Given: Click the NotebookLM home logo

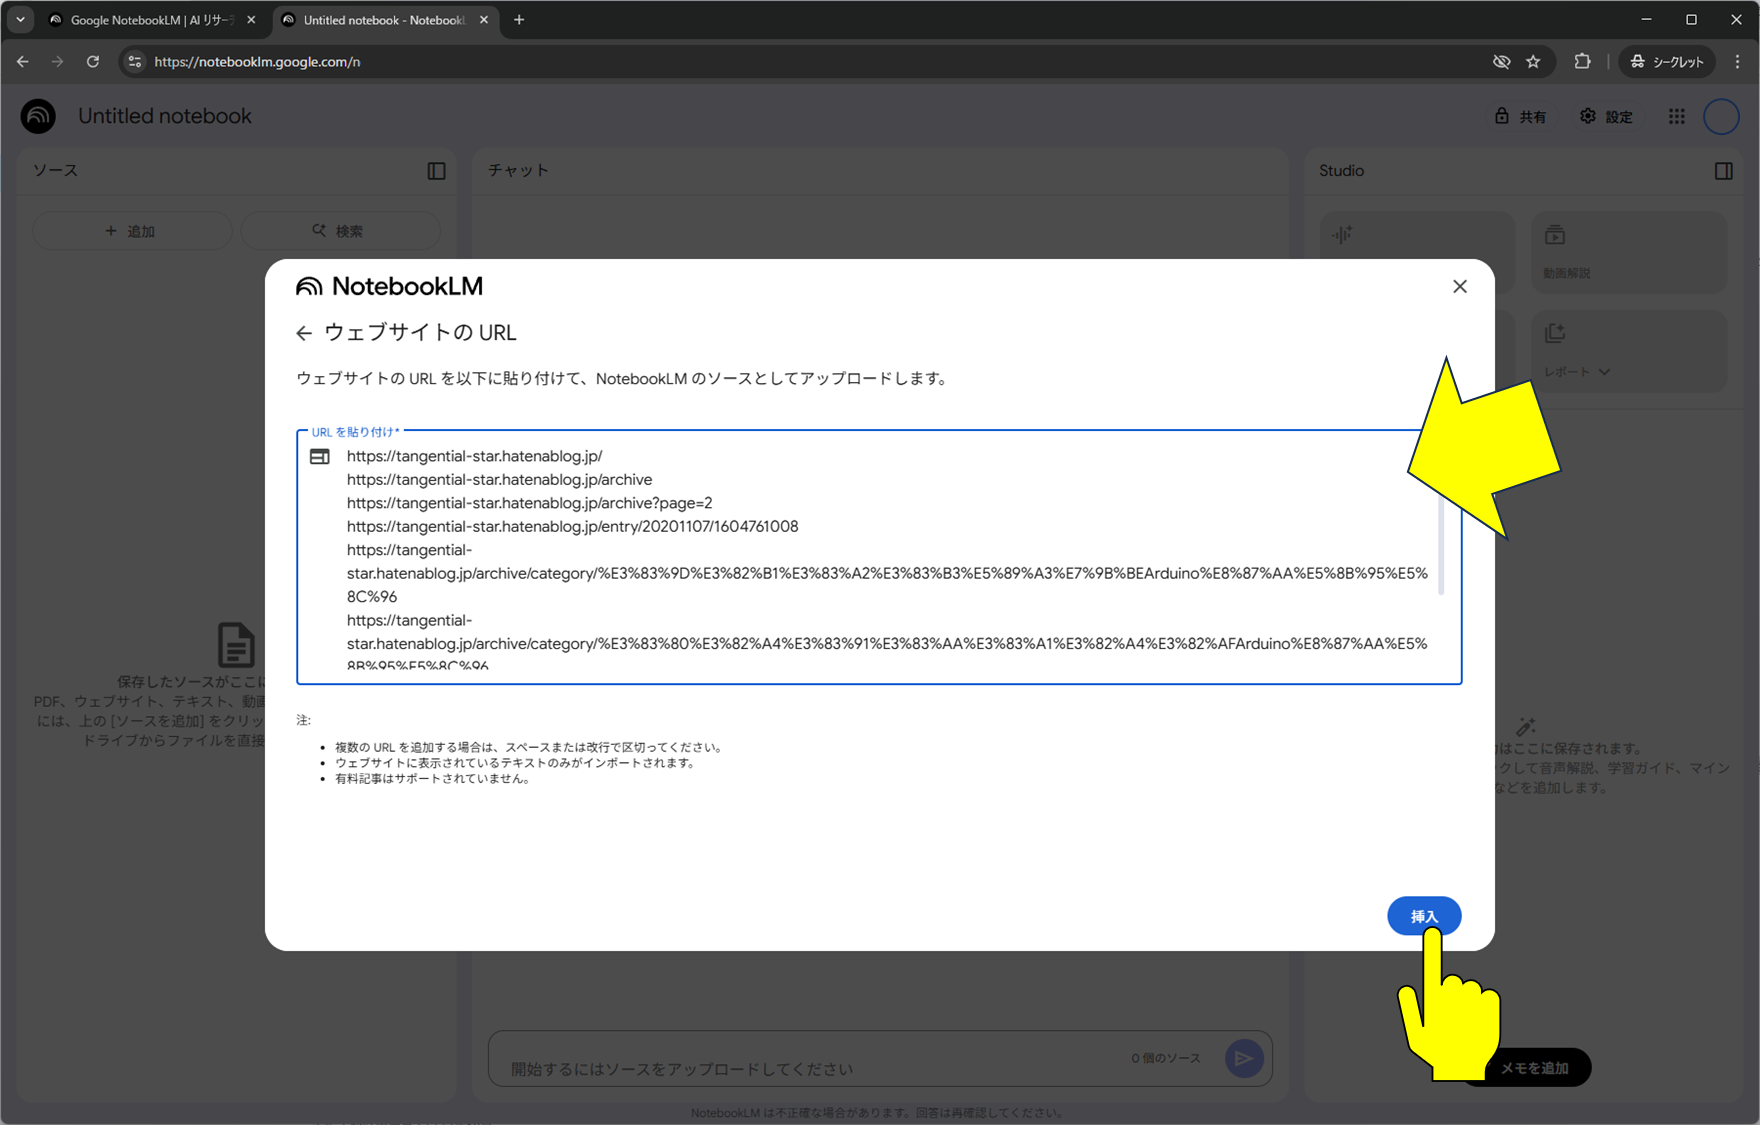Looking at the screenshot, I should coord(39,116).
